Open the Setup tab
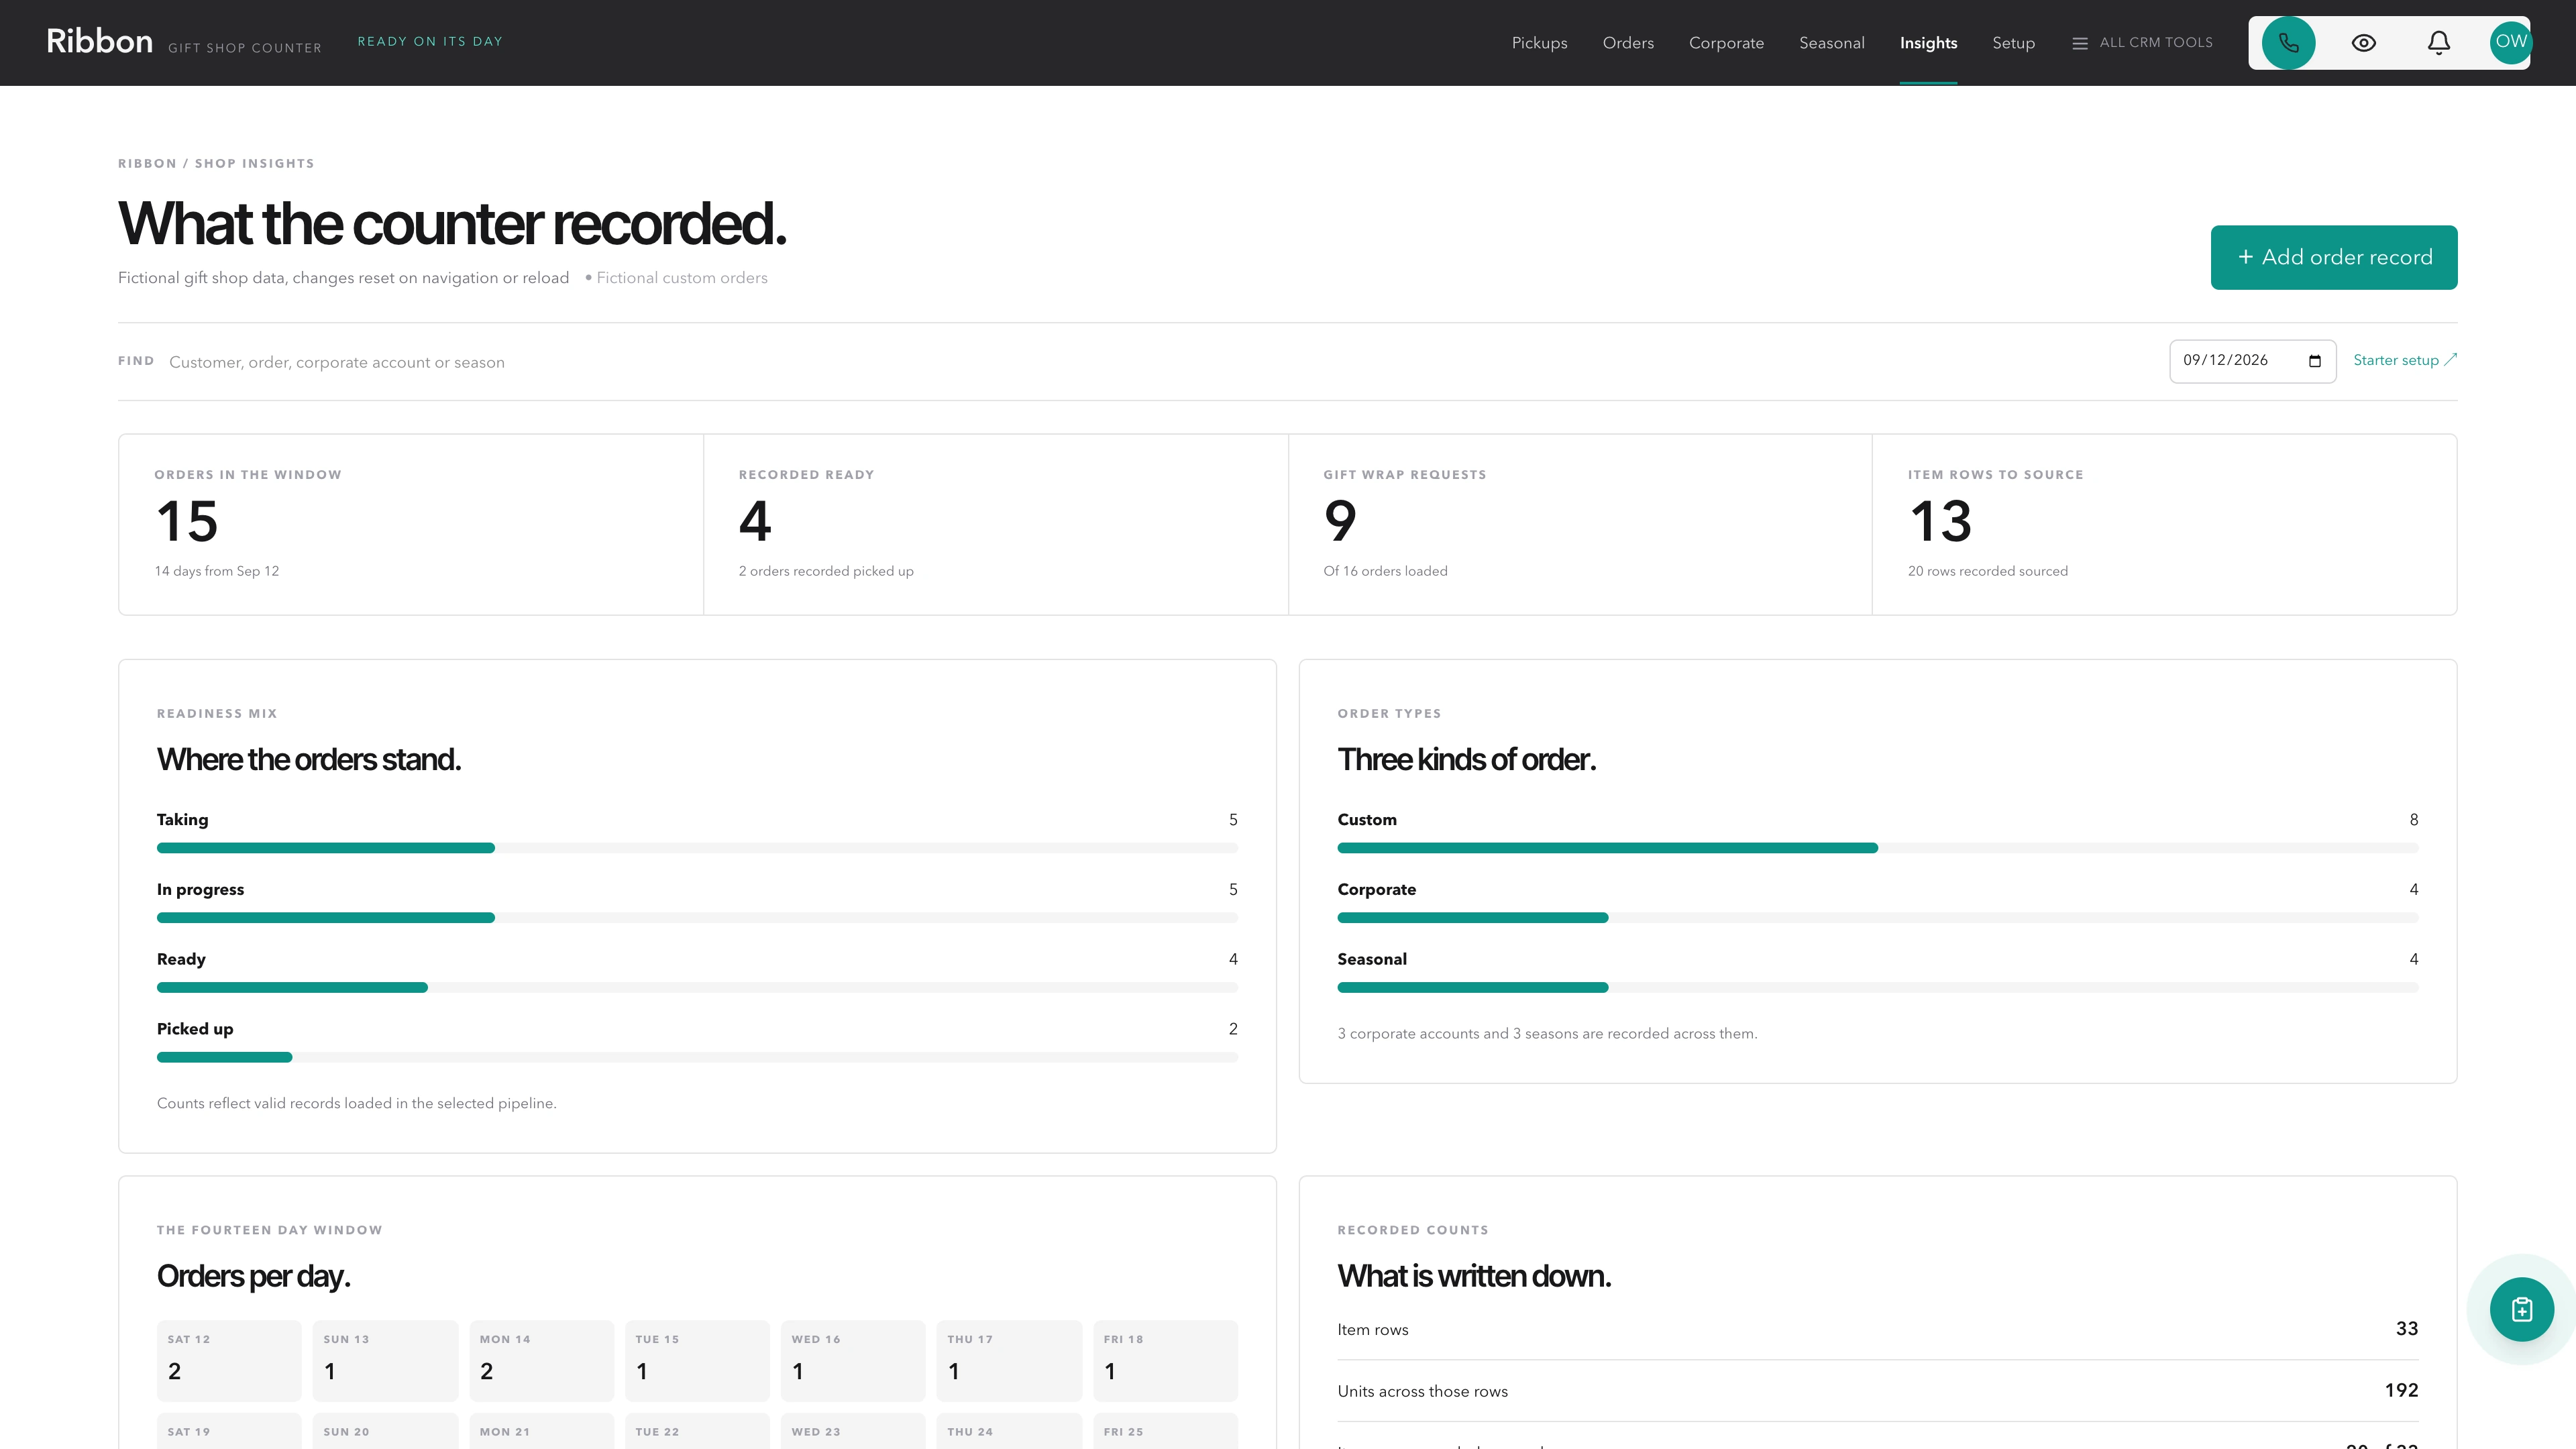Screen dimensions: 2576x1449 coord(2013,43)
